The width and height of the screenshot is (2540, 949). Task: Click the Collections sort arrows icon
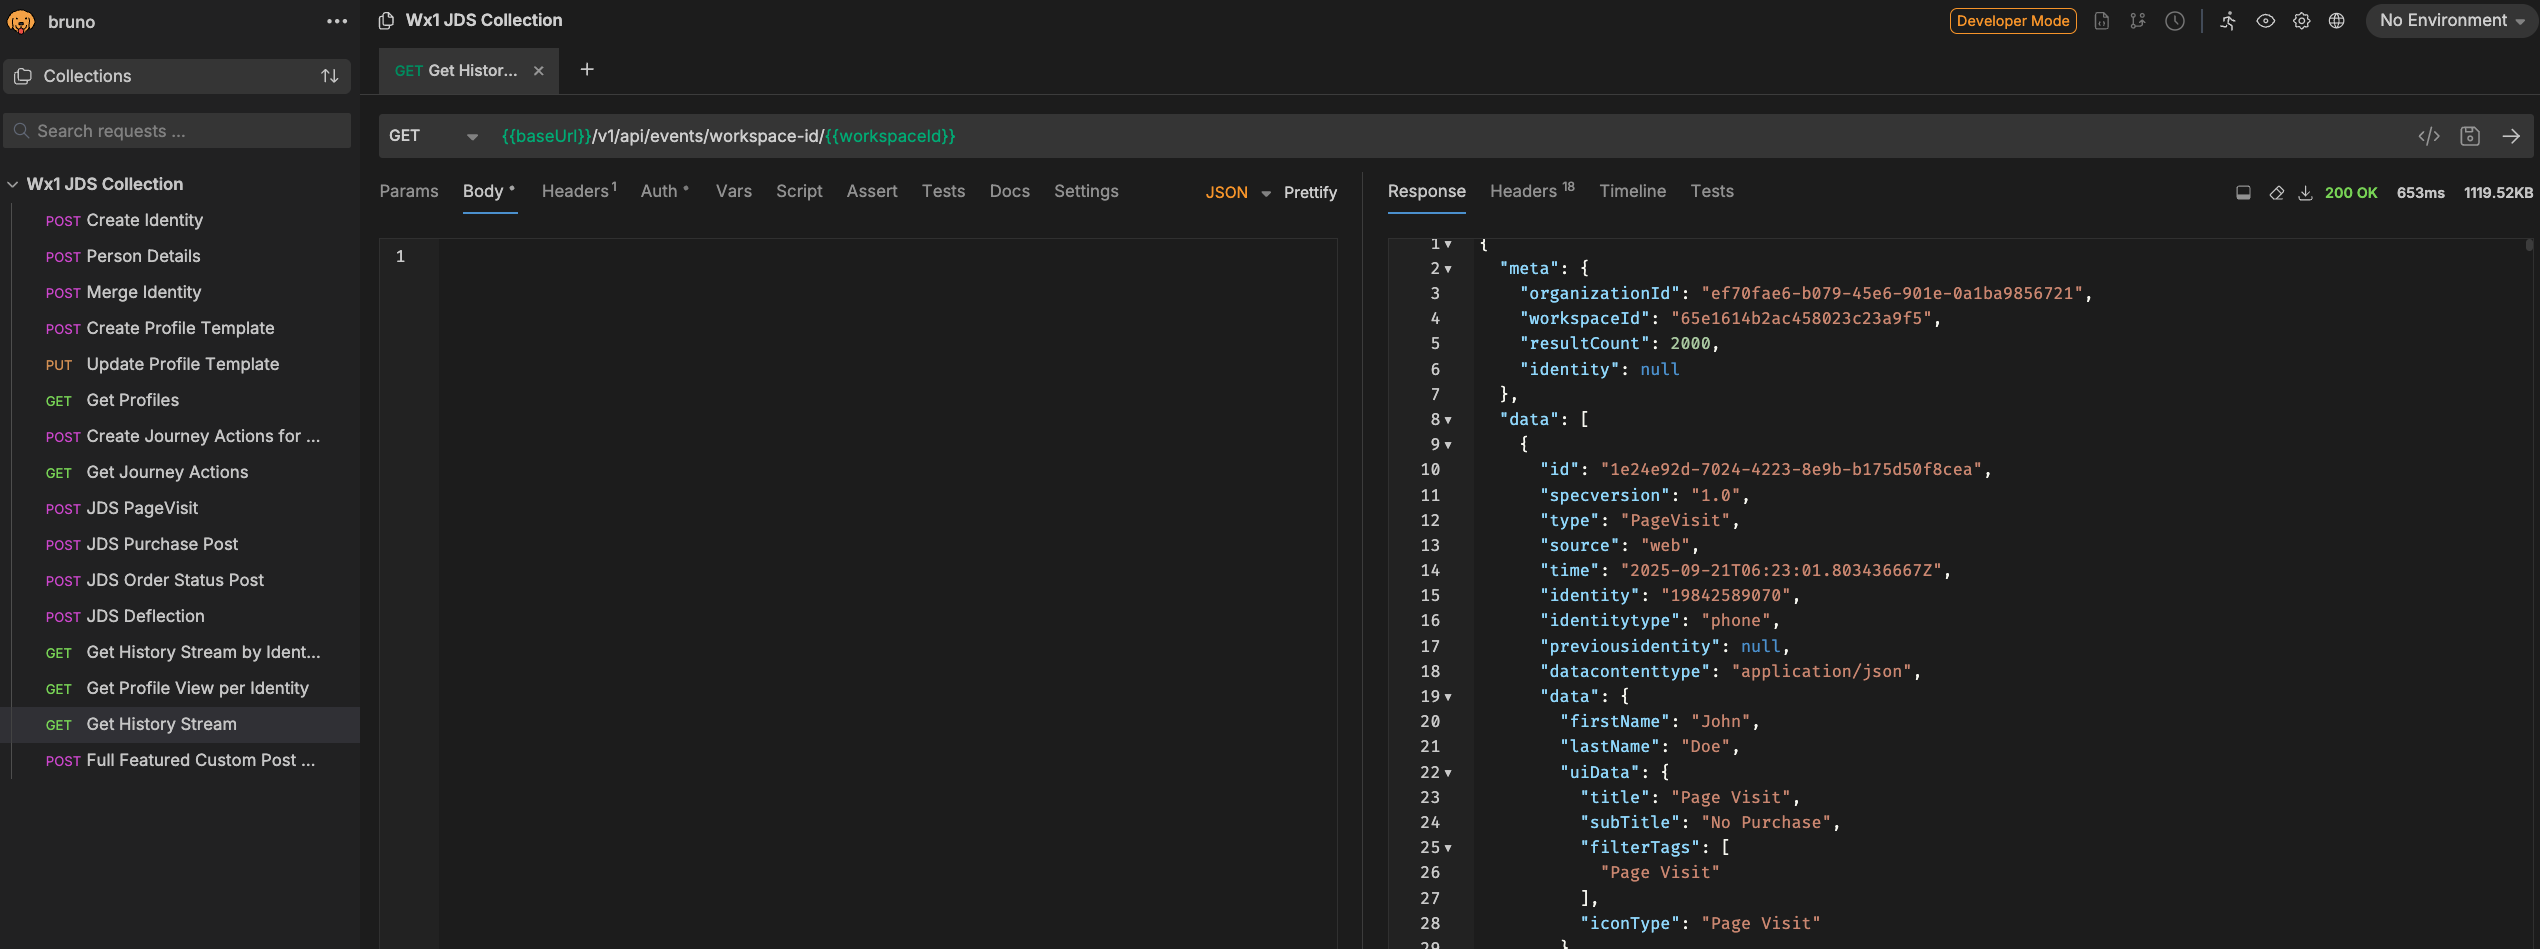click(x=329, y=76)
